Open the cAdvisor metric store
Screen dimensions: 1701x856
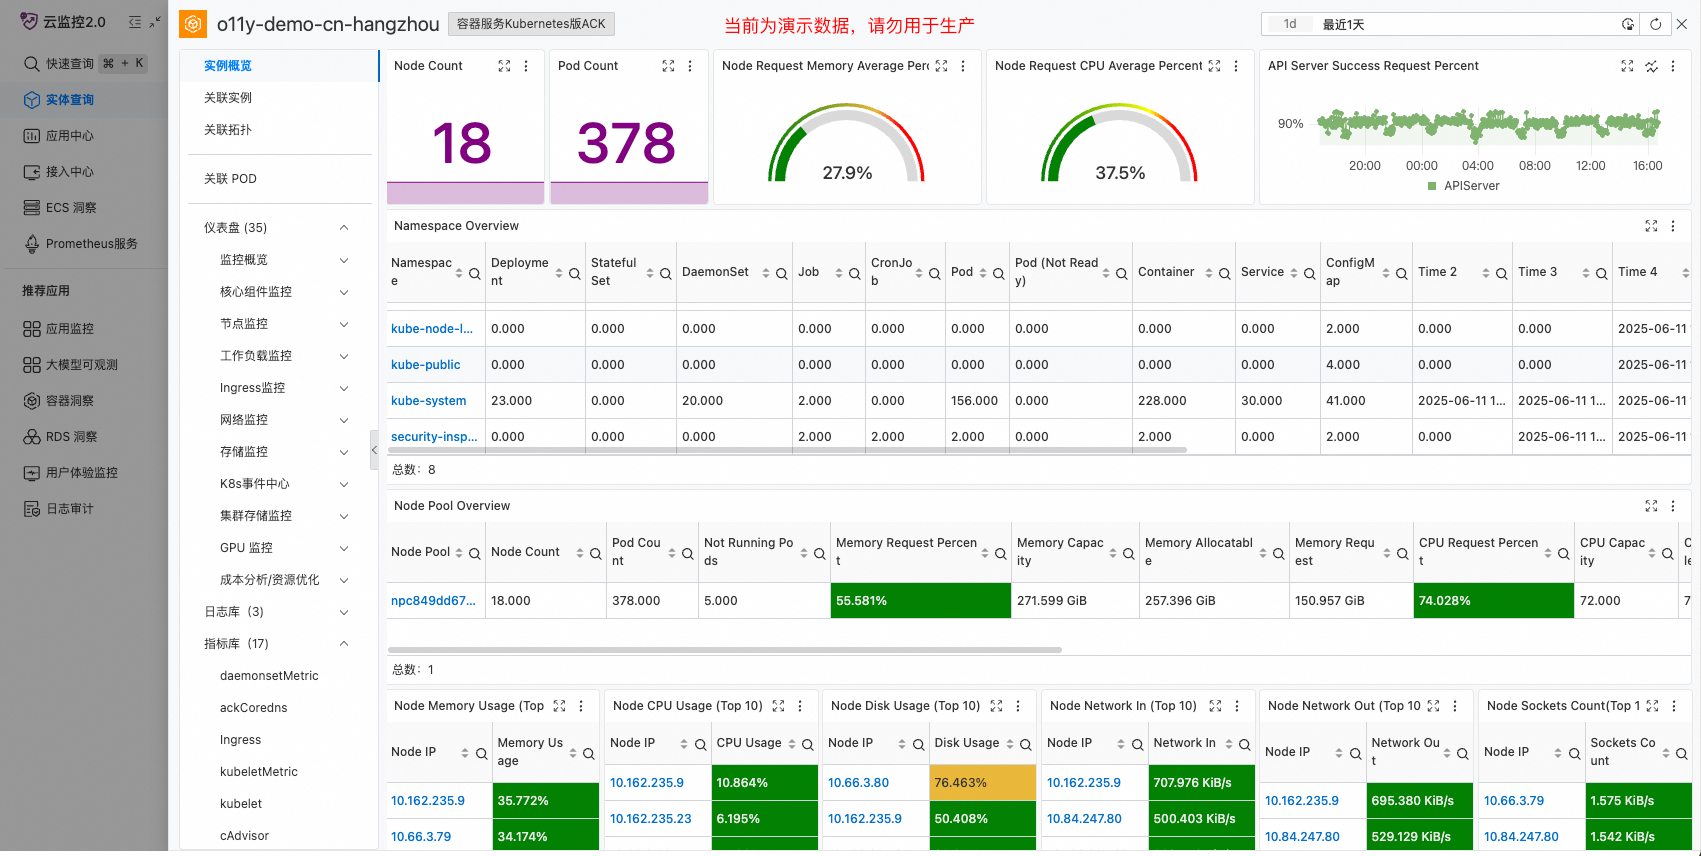tap(245, 836)
